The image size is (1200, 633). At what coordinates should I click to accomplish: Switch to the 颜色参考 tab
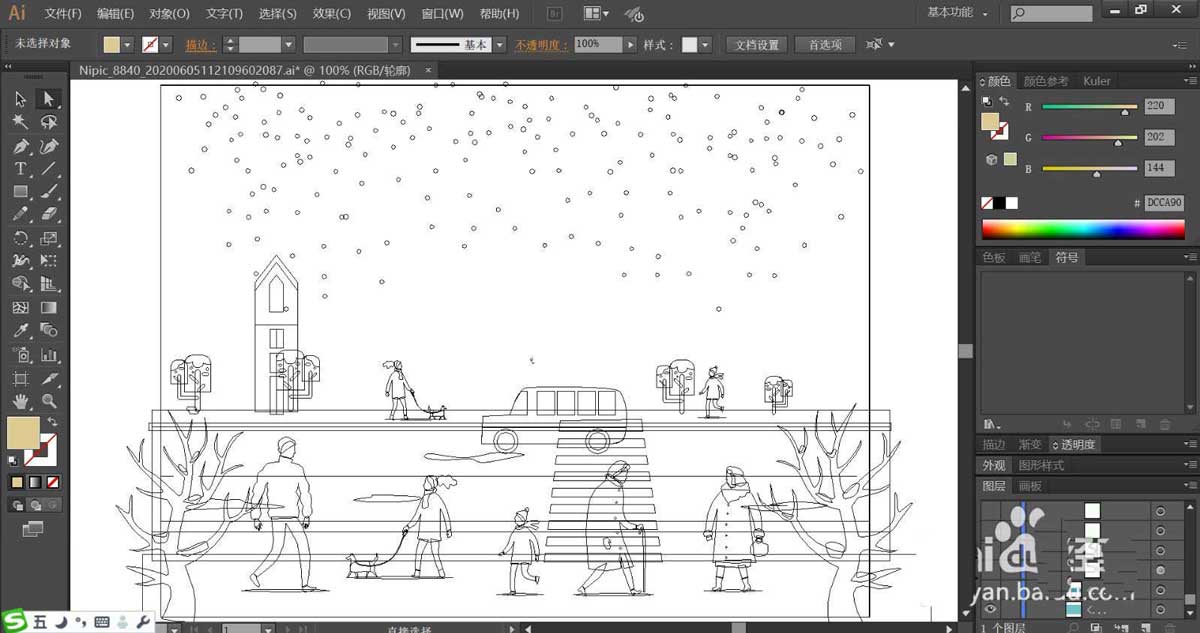pos(1046,81)
